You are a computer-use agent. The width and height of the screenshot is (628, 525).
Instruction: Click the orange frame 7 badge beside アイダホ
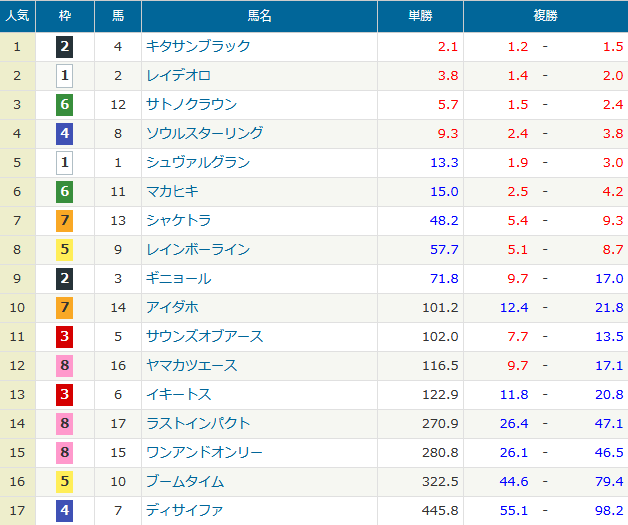pyautogui.click(x=65, y=307)
